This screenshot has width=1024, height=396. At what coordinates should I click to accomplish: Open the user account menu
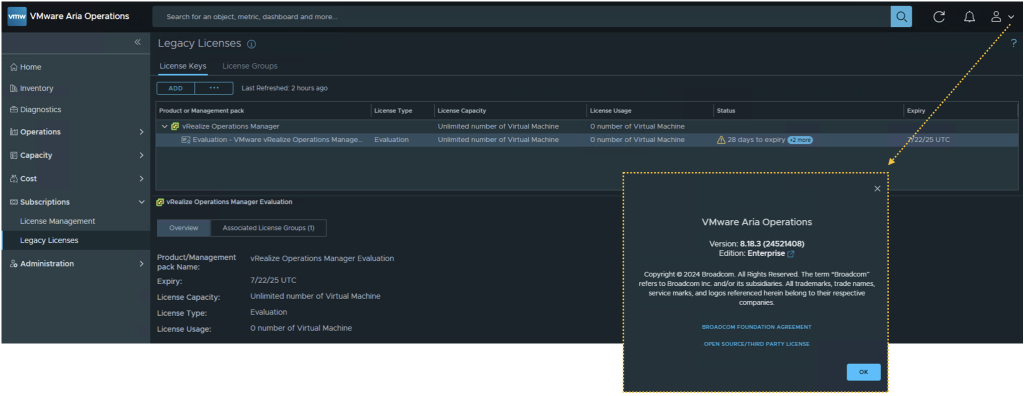click(x=1002, y=17)
